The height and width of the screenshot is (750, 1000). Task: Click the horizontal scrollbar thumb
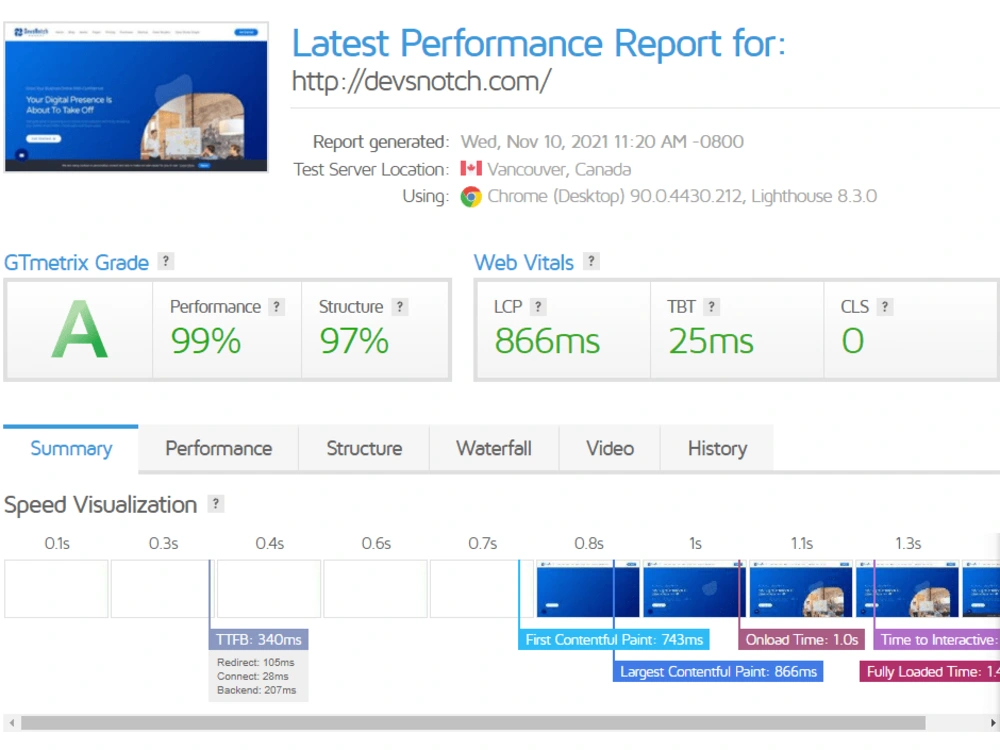[x=473, y=723]
